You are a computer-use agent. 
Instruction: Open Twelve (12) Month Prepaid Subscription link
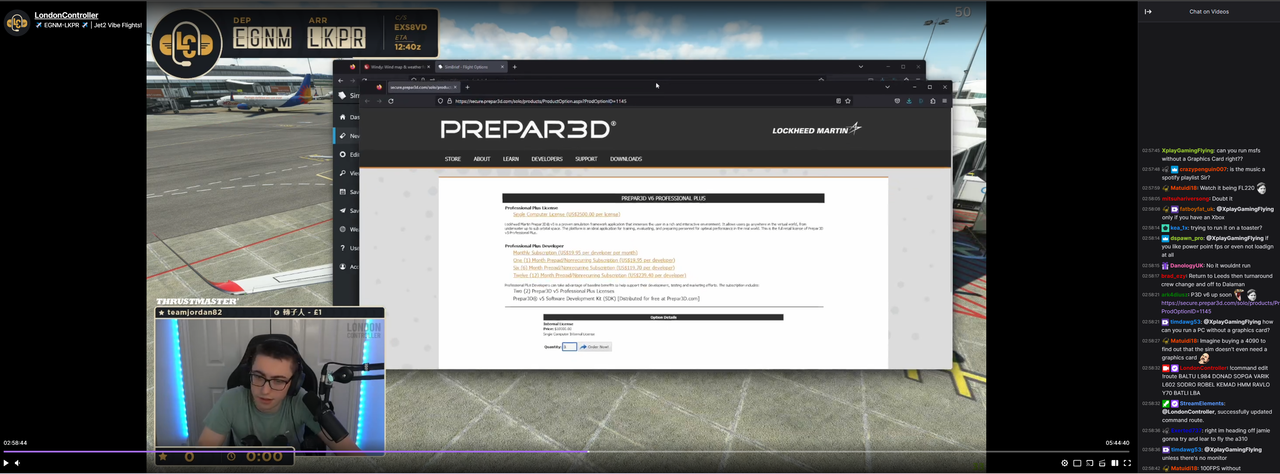coord(599,275)
